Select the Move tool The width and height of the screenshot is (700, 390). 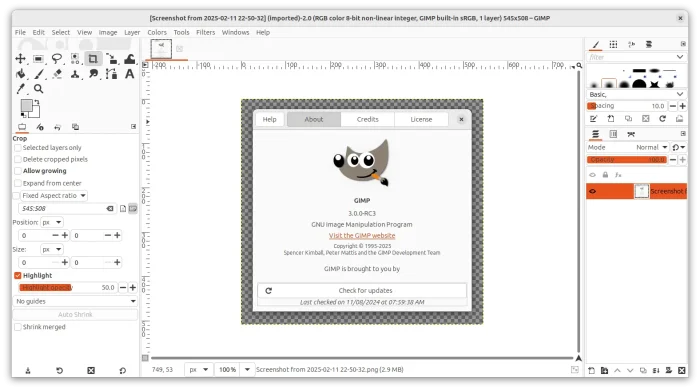[x=21, y=59]
